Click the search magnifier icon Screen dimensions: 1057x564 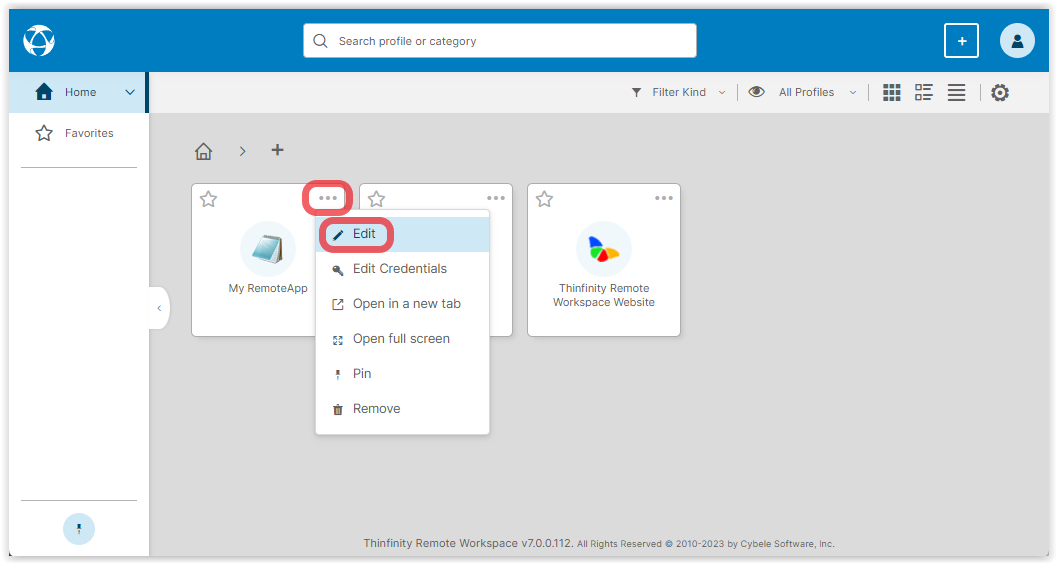(x=321, y=41)
